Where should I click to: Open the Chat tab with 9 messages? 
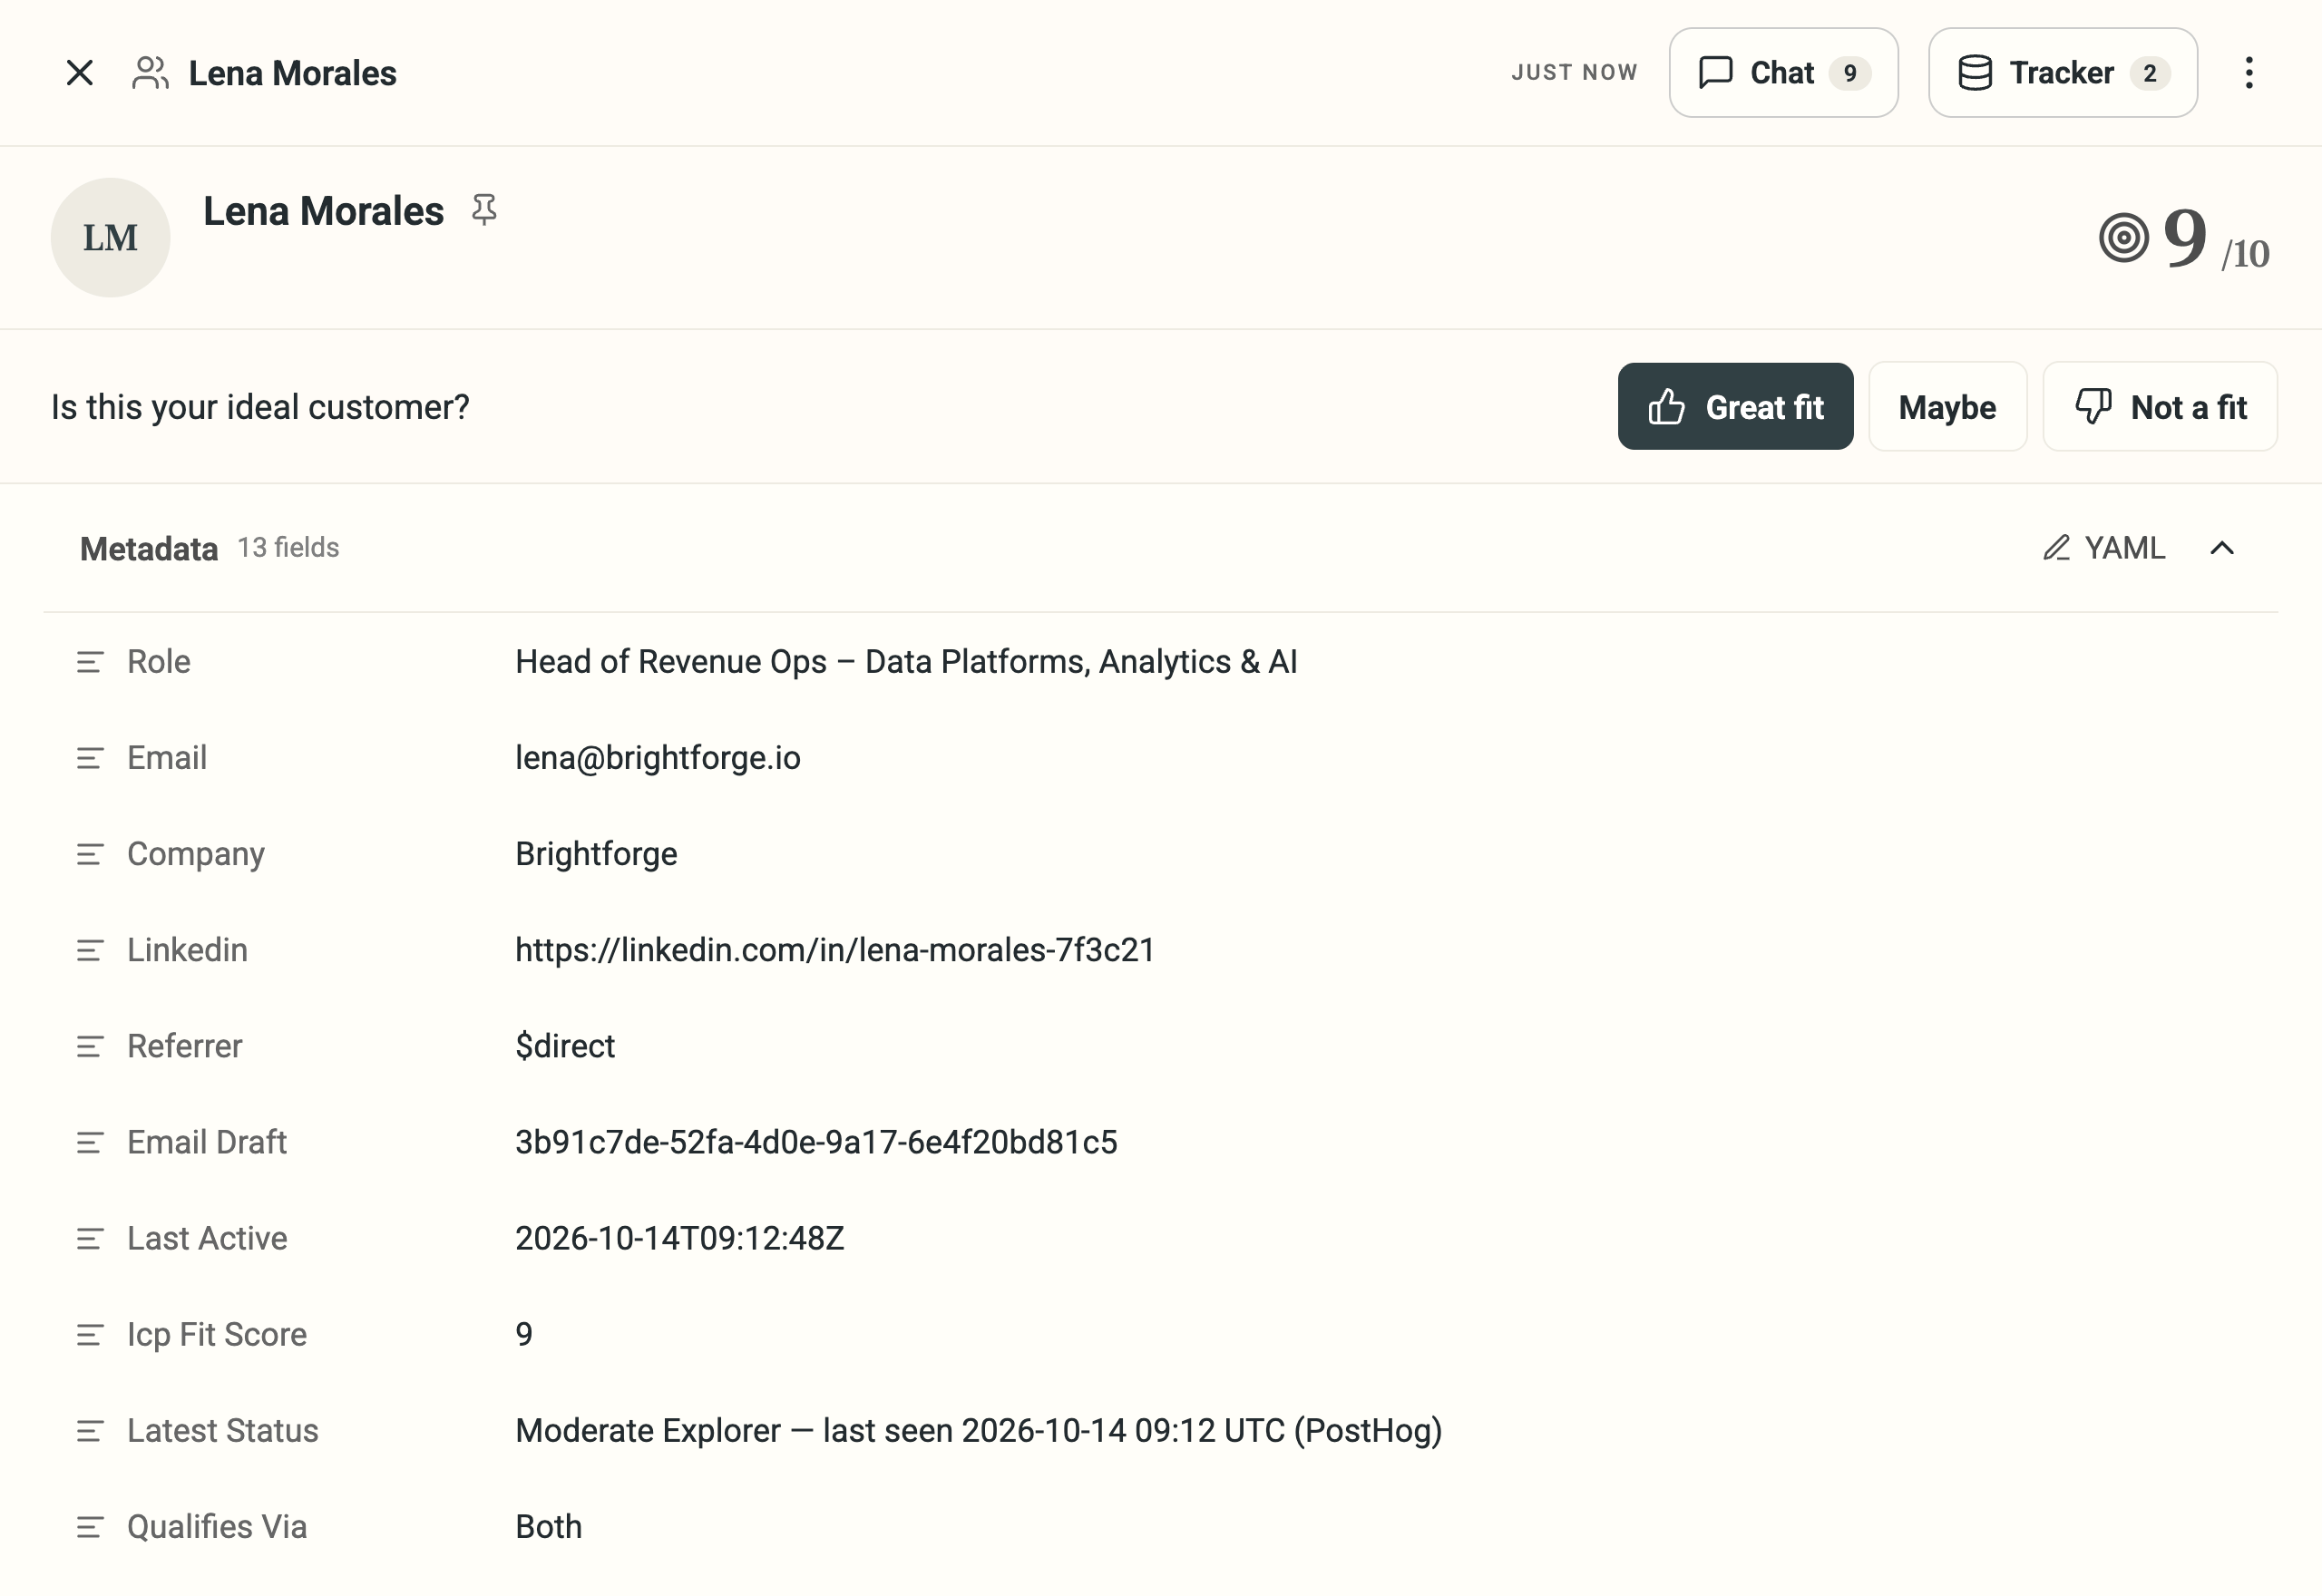click(1783, 73)
